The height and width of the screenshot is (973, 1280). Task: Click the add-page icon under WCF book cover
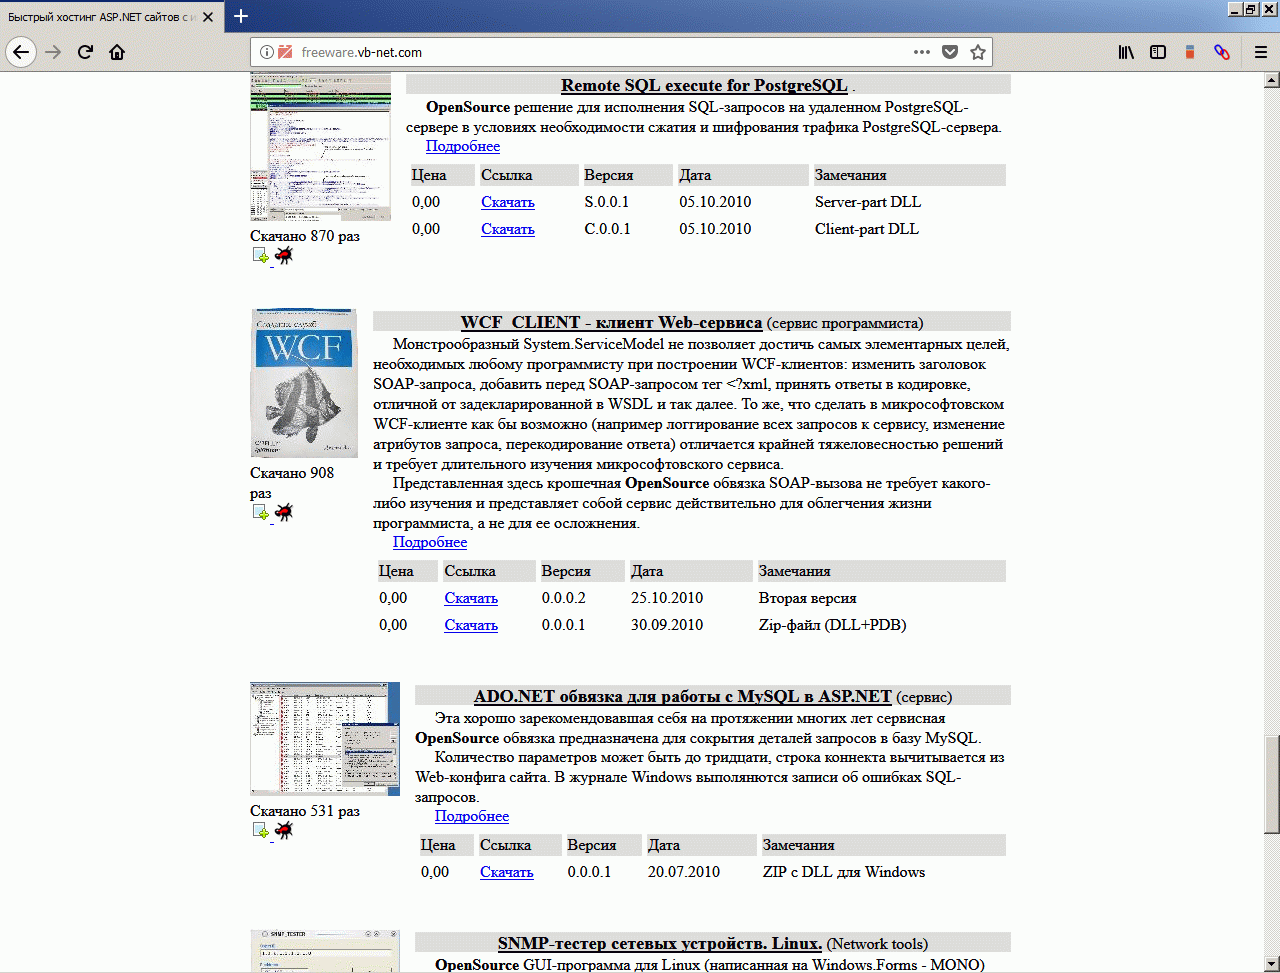261,512
